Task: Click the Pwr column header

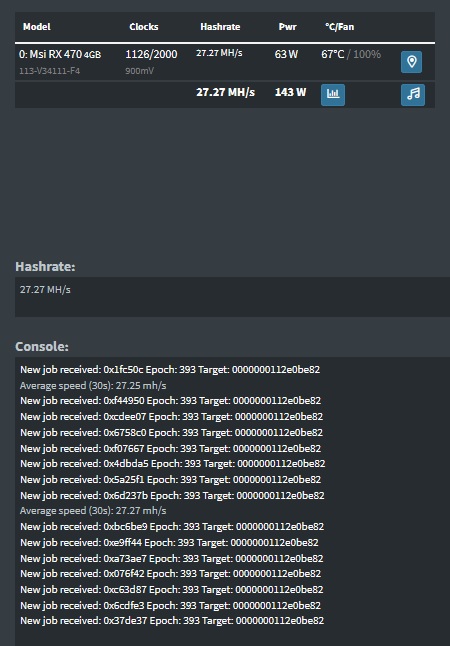Action: (288, 27)
